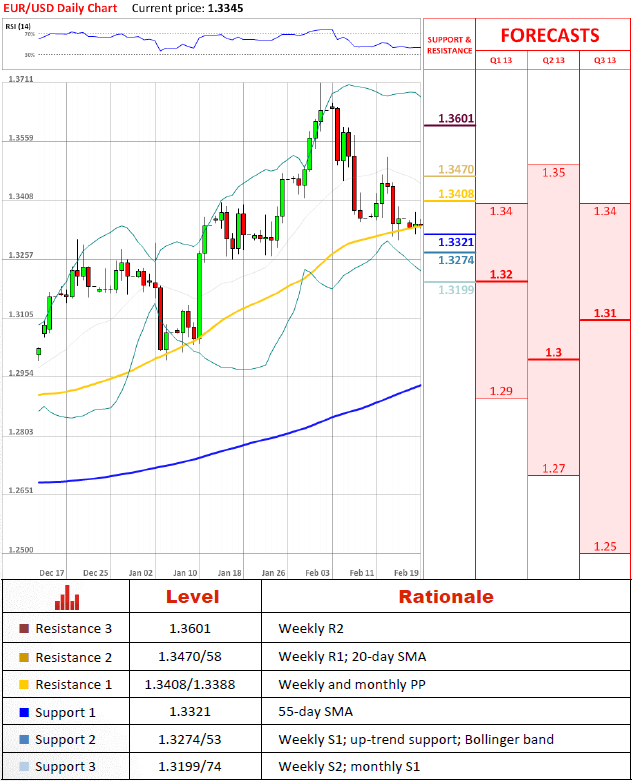
Task: Click the current price value 1.3345
Action: tap(225, 8)
